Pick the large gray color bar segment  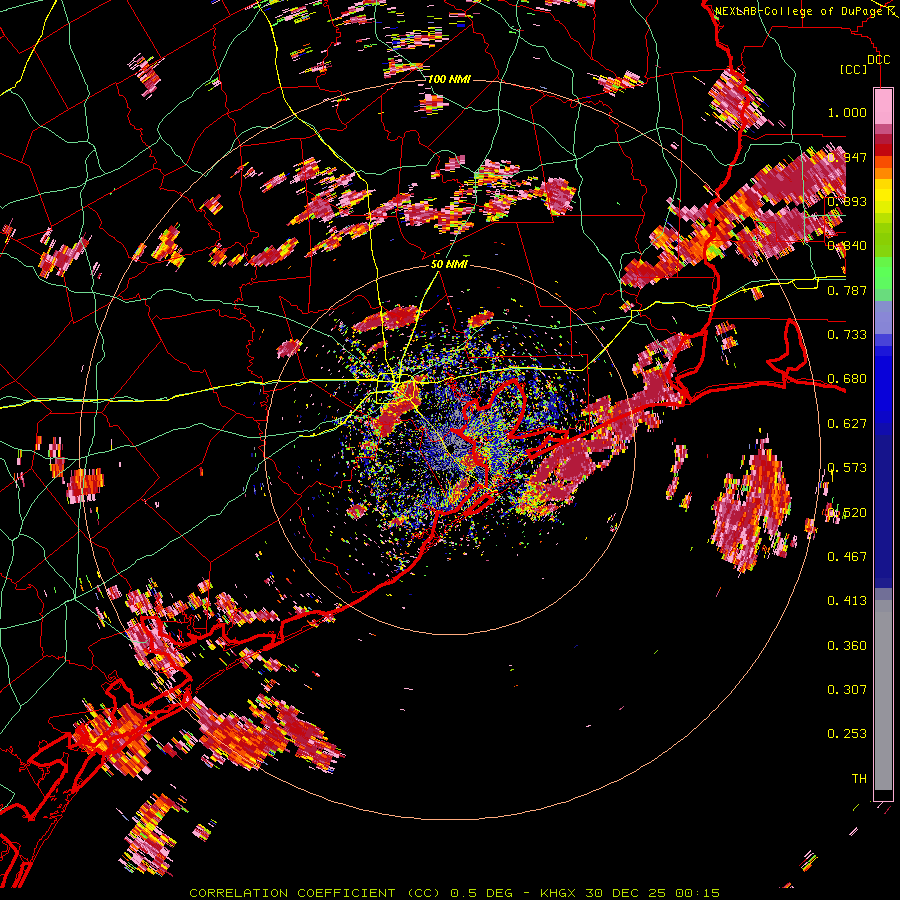[x=883, y=695]
